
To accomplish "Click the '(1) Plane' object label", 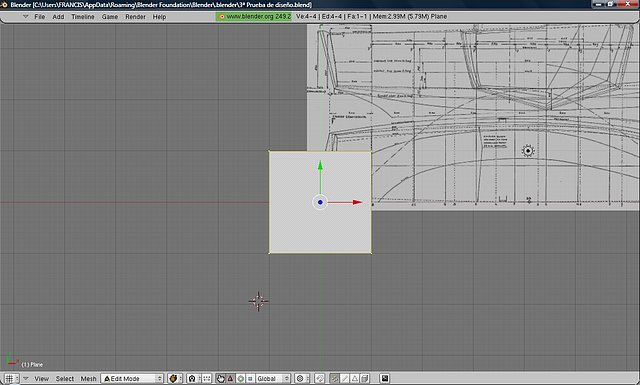I will point(32,365).
